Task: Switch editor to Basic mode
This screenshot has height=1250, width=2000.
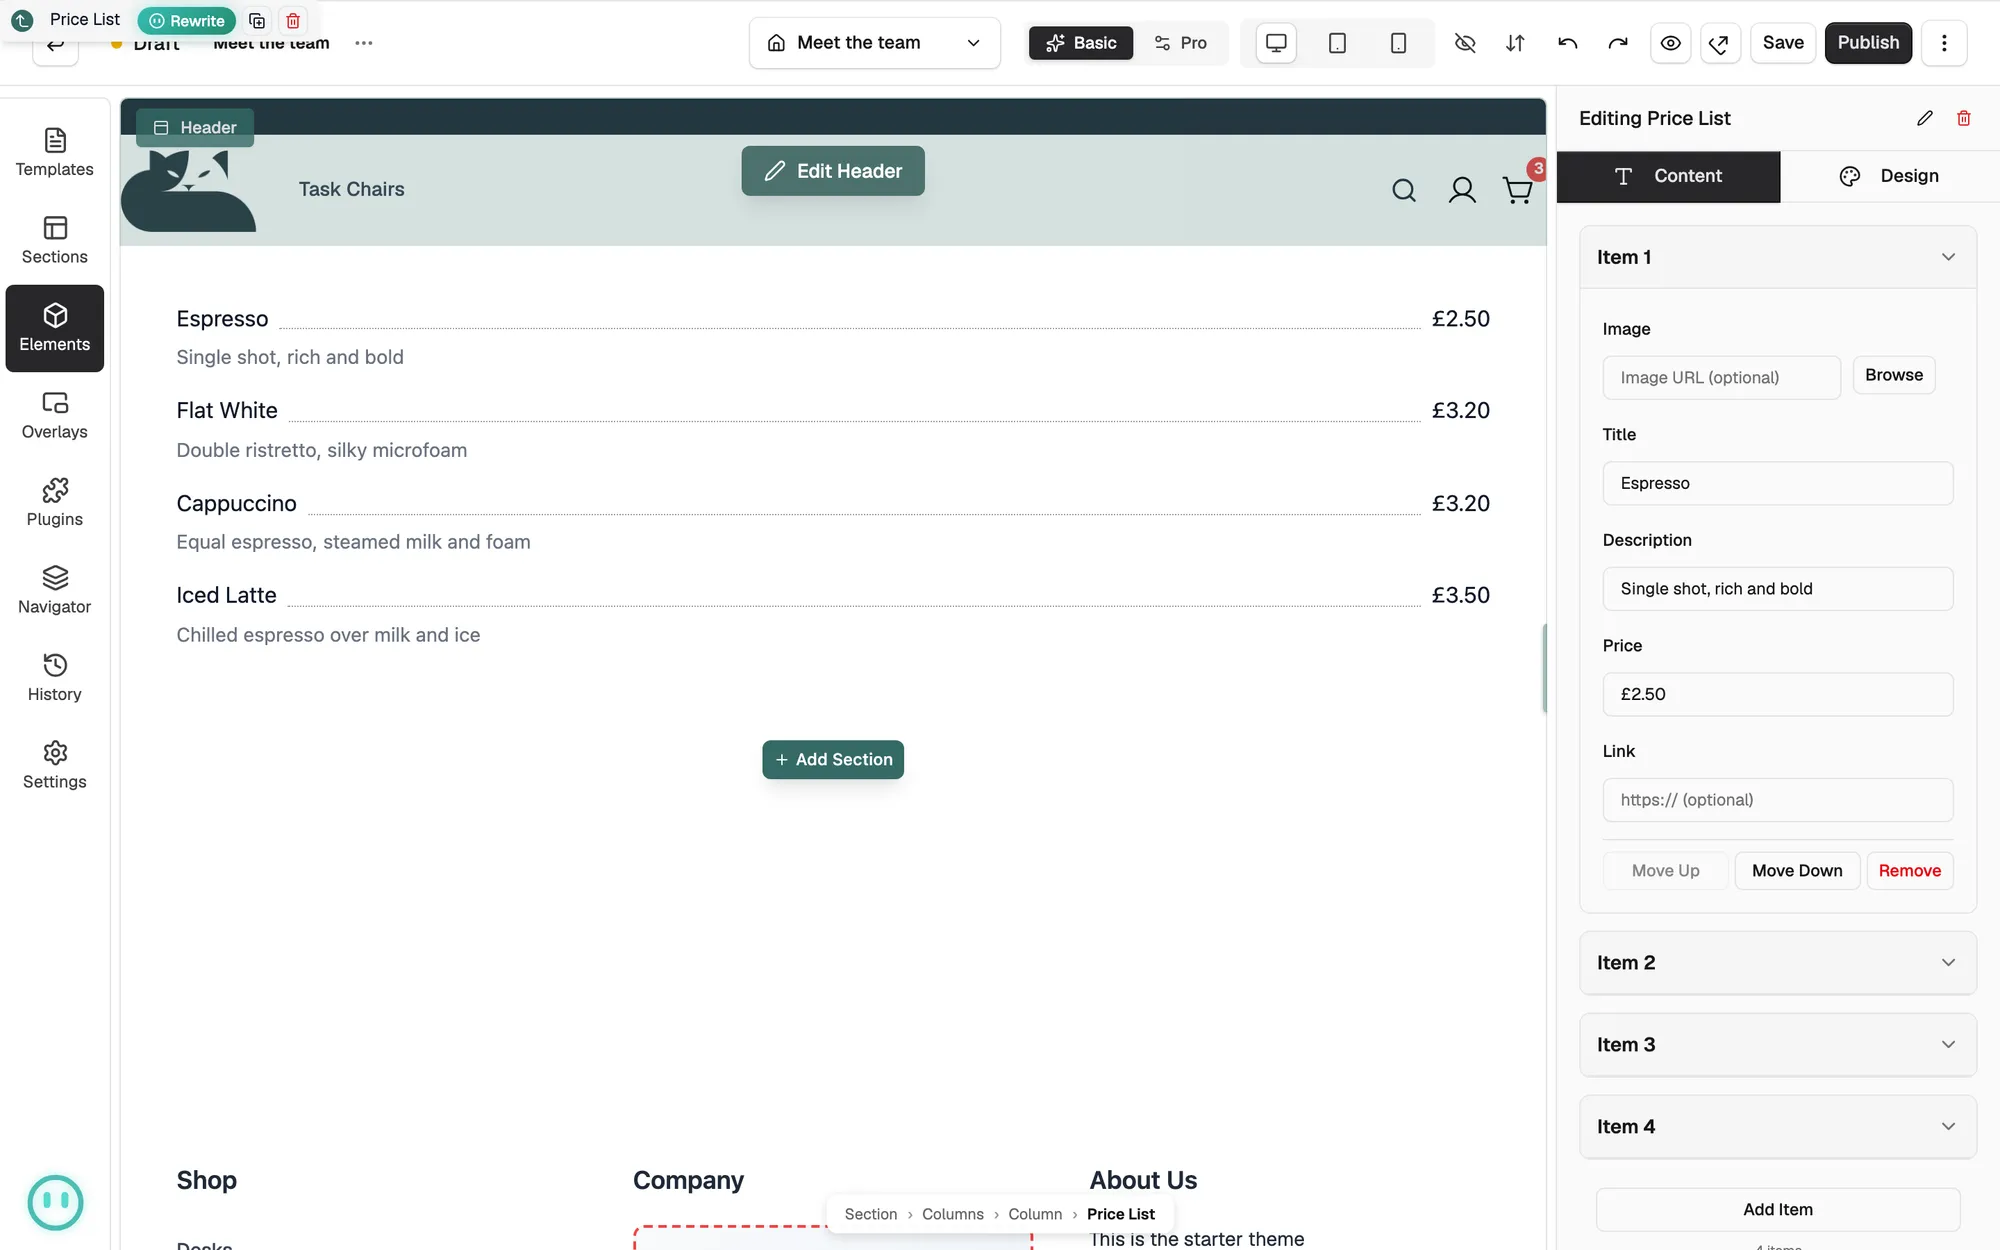Action: pos(1081,43)
